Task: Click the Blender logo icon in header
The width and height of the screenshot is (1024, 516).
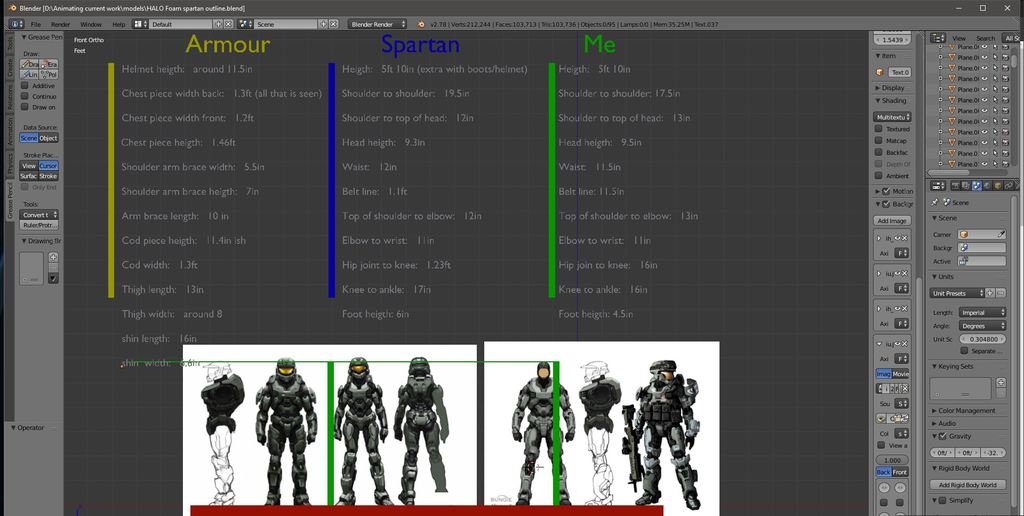Action: pos(421,24)
